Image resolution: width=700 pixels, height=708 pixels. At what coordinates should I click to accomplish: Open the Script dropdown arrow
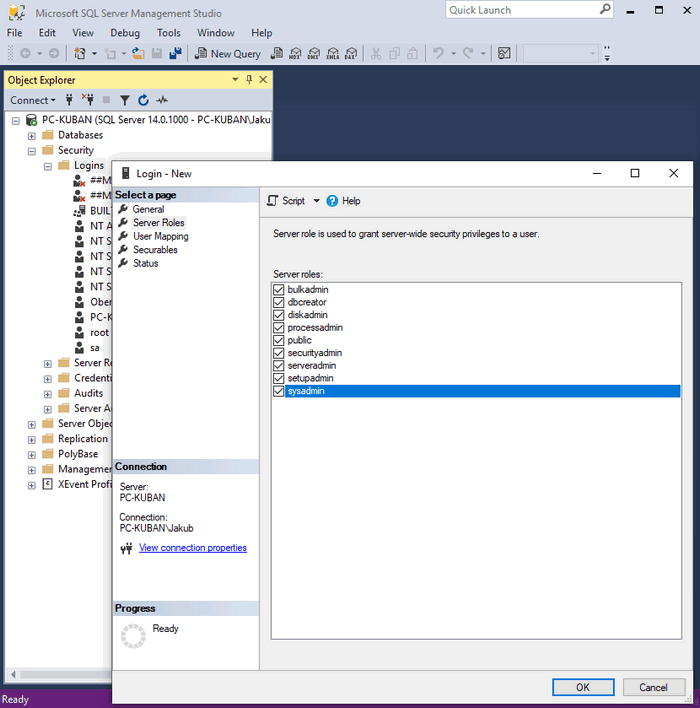[317, 201]
